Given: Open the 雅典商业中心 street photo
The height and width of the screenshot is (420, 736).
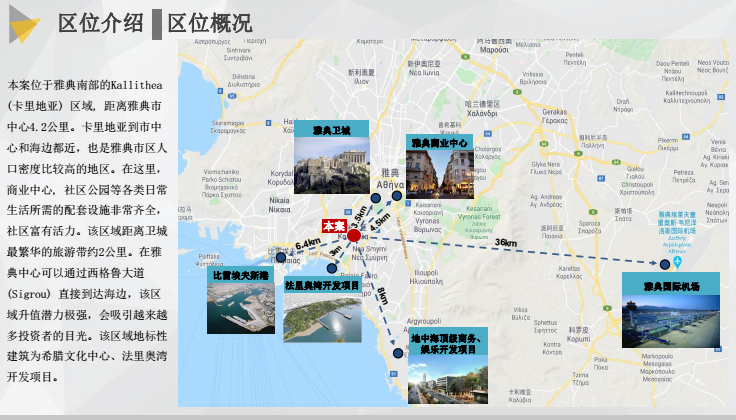Looking at the screenshot, I should coord(440,174).
